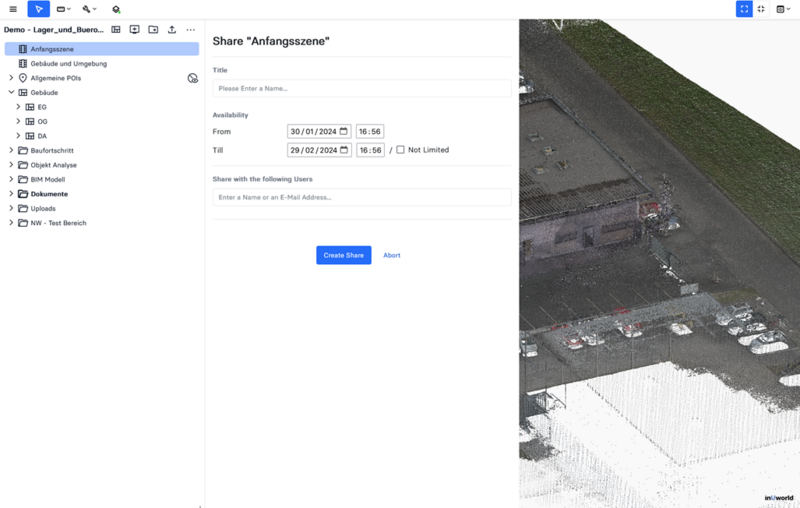Click the Abort link
This screenshot has height=508, width=800.
(392, 255)
